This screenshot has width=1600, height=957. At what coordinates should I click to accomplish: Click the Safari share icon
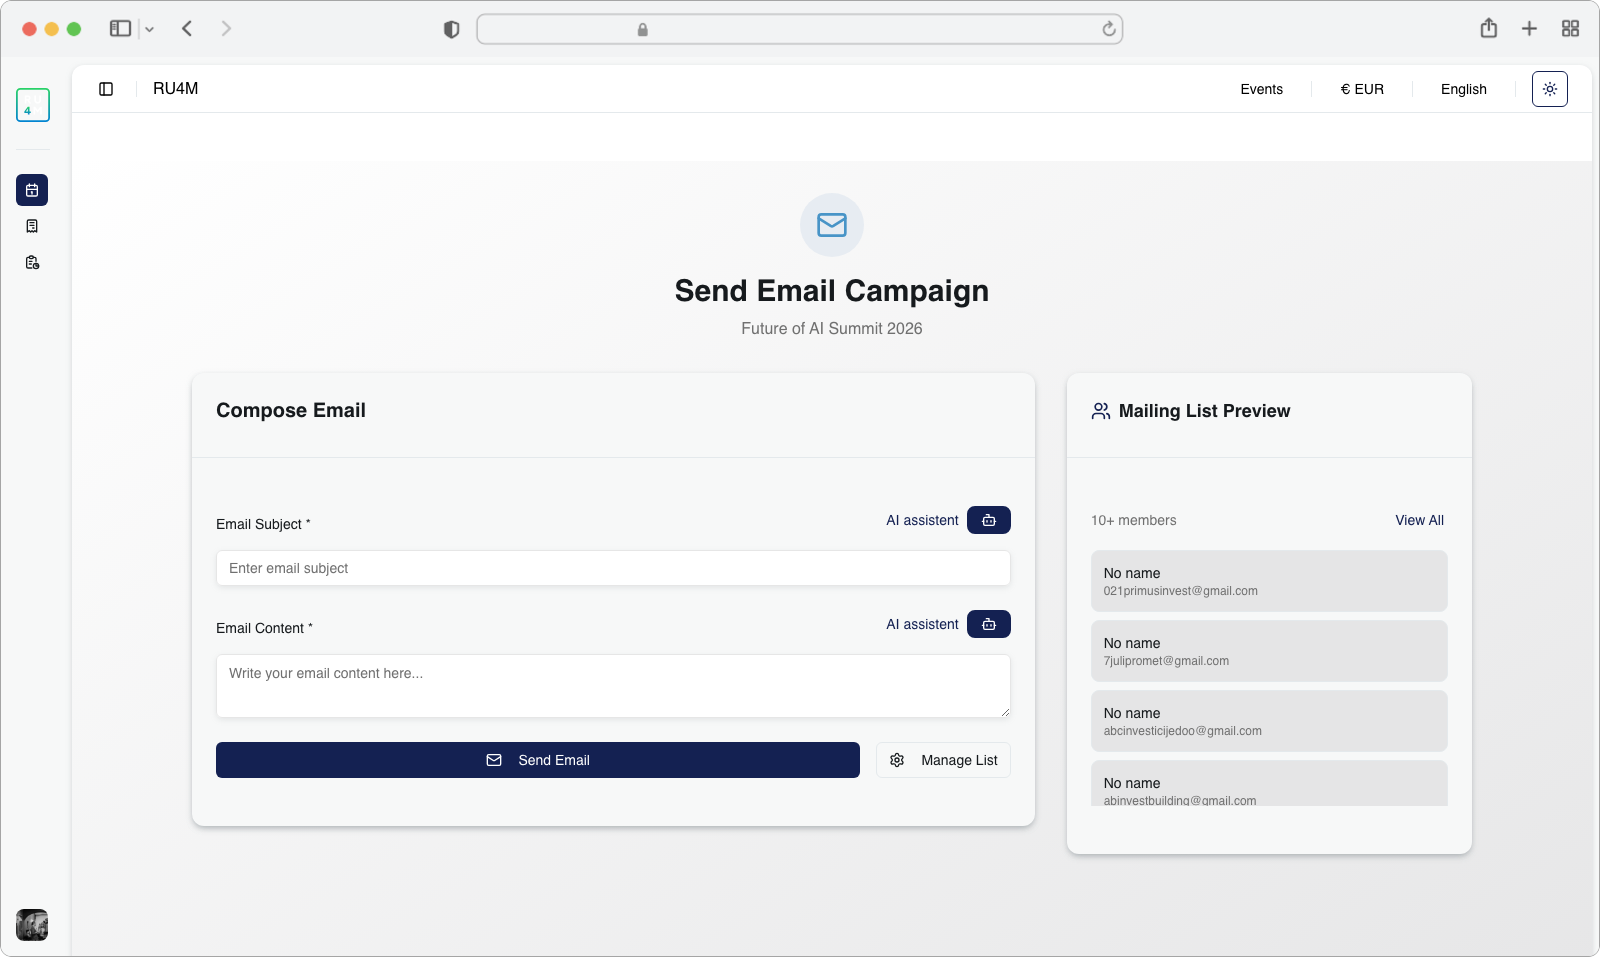coord(1488,29)
